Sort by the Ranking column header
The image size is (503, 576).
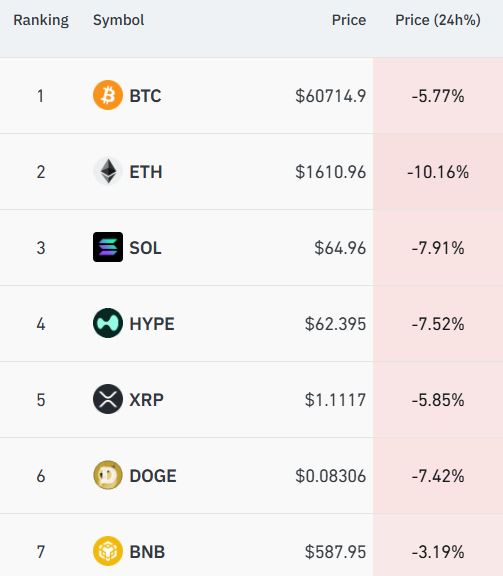coord(41,20)
